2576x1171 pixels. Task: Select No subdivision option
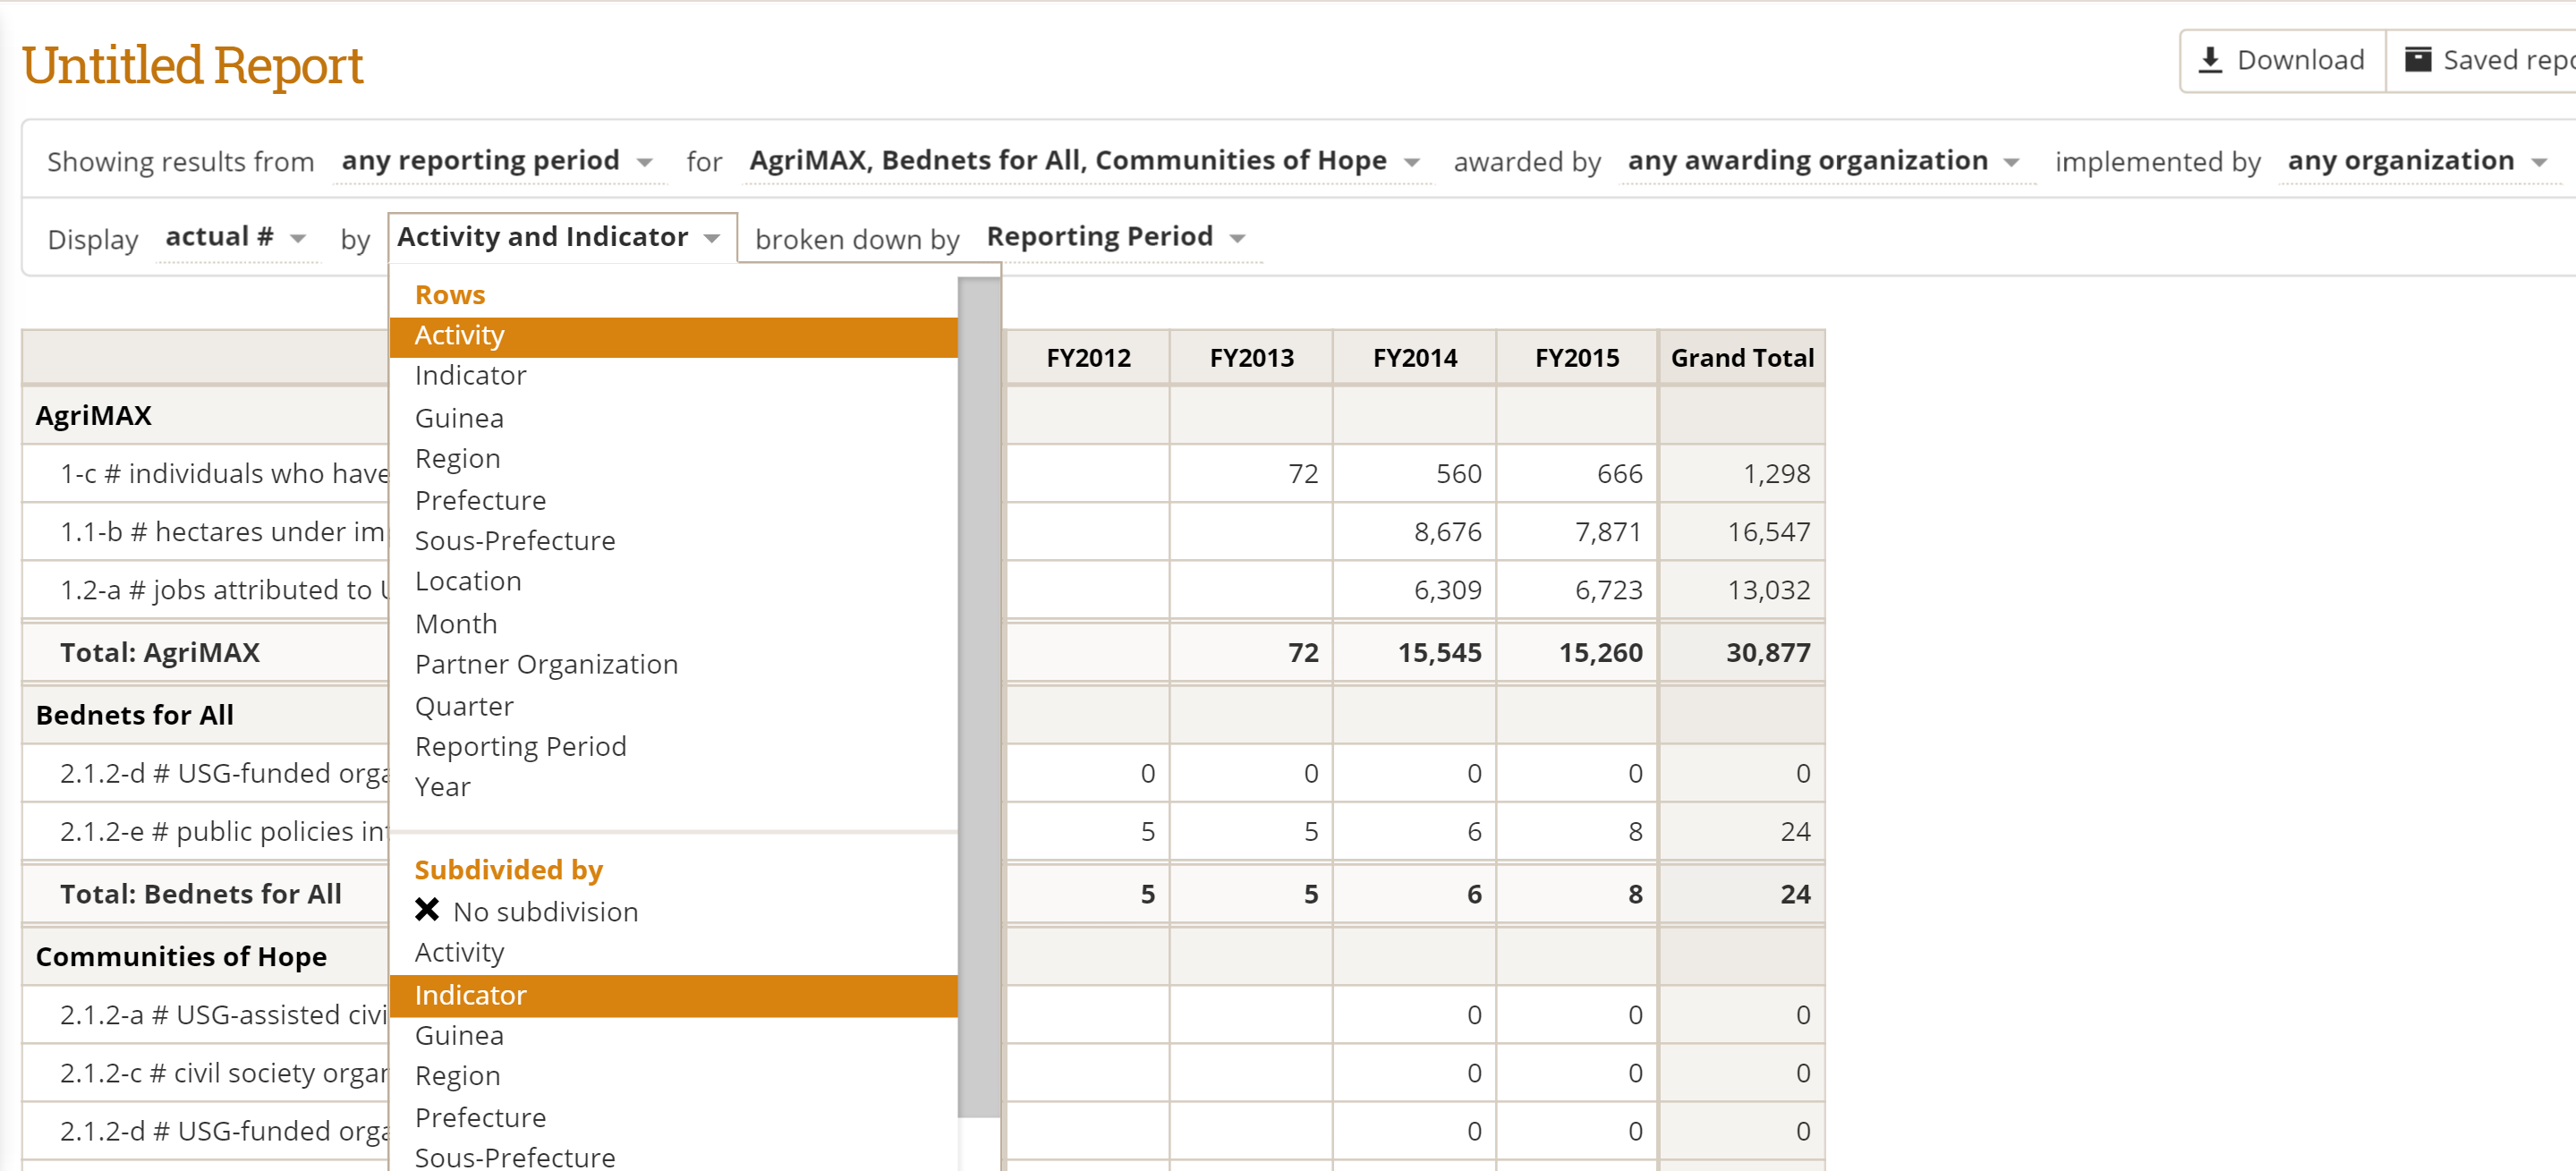tap(545, 912)
